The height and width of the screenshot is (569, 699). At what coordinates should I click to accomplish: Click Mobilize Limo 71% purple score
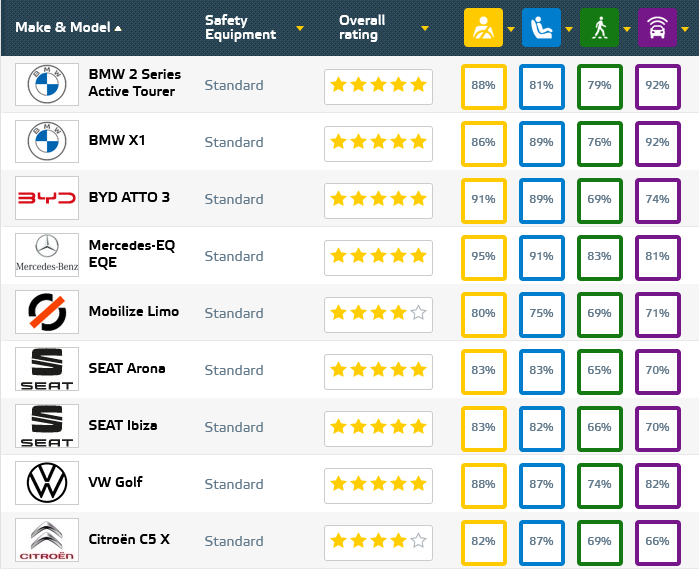(658, 315)
